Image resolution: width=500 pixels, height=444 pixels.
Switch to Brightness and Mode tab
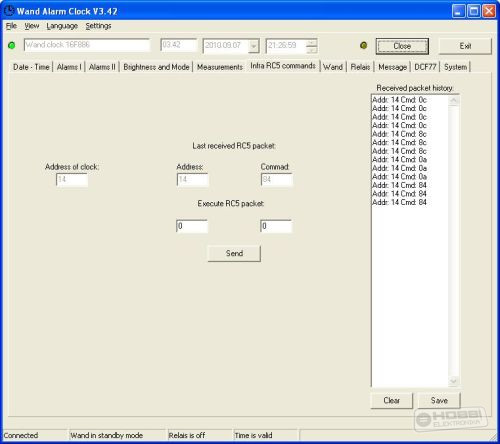pos(156,67)
